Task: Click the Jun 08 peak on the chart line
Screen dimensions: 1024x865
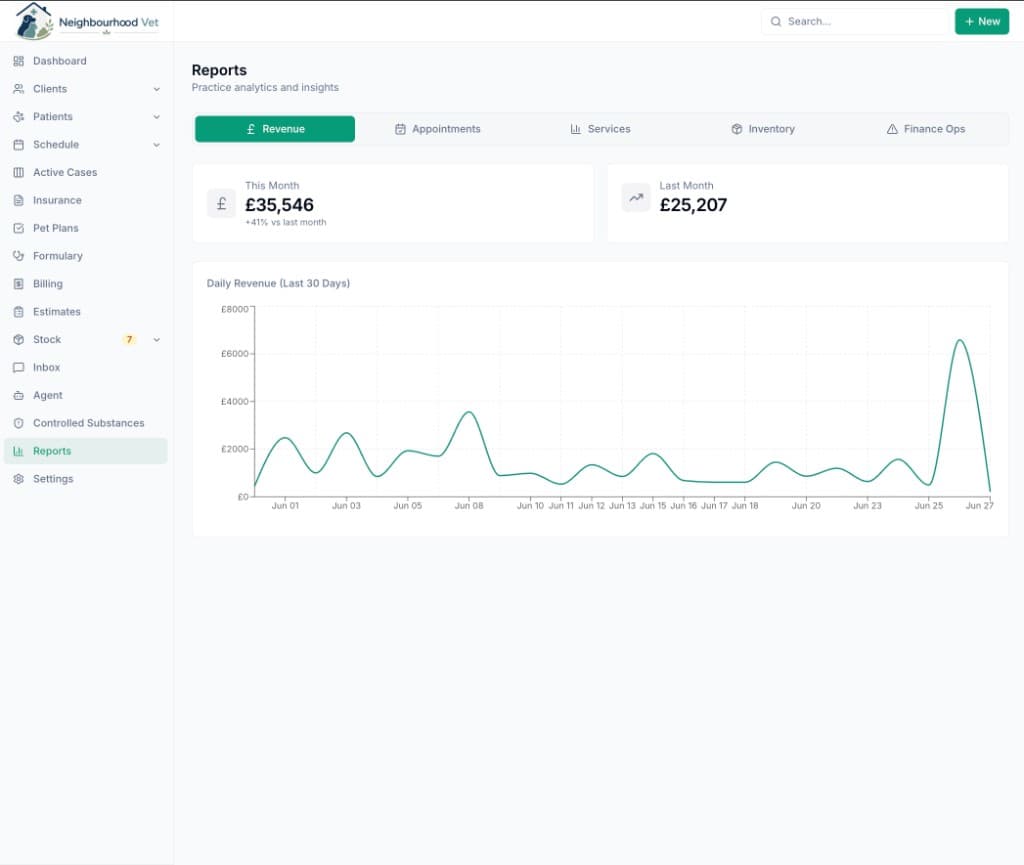Action: point(469,412)
